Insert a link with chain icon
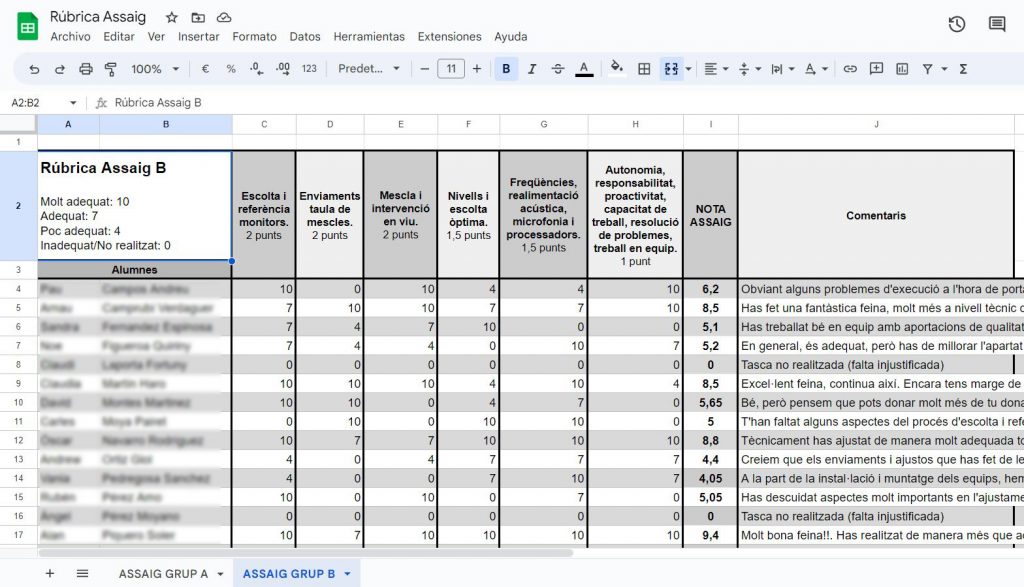Image resolution: width=1024 pixels, height=587 pixels. coord(850,69)
